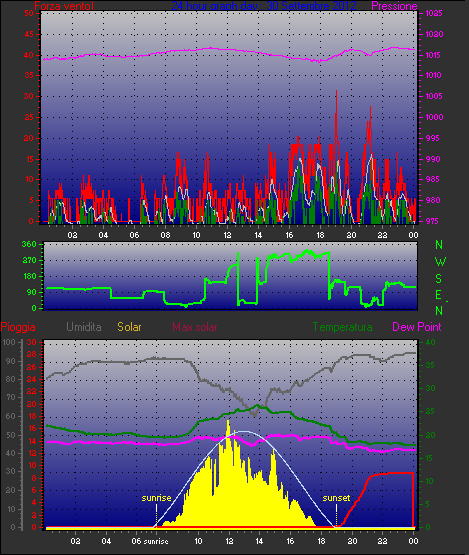Select the E compass letter
The width and height of the screenshot is (469, 555).
pyautogui.click(x=439, y=295)
